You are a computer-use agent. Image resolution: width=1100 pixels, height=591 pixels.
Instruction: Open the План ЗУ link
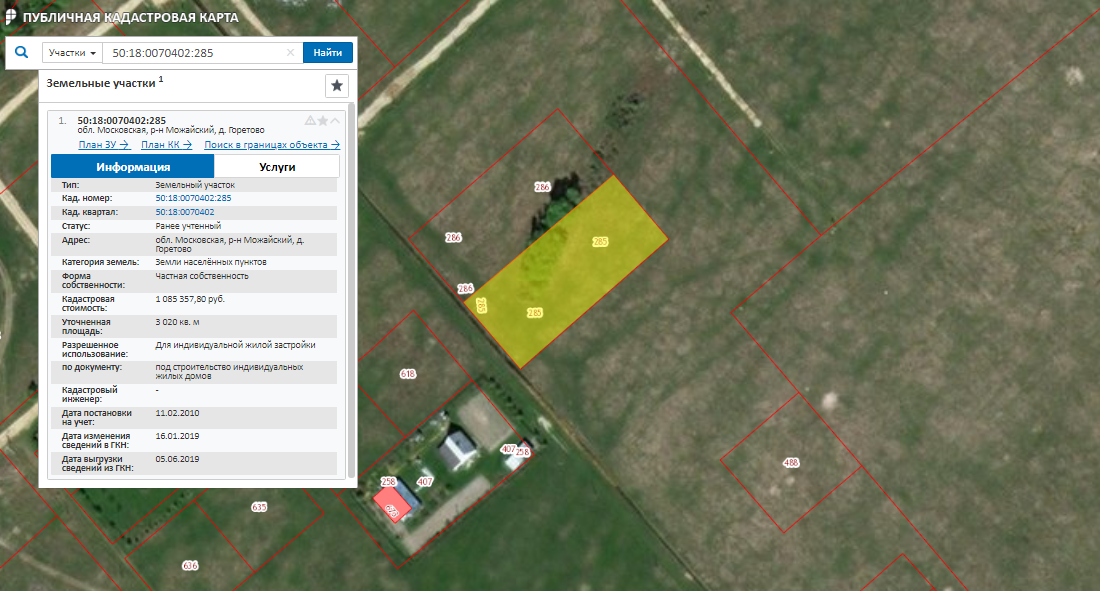click(104, 145)
